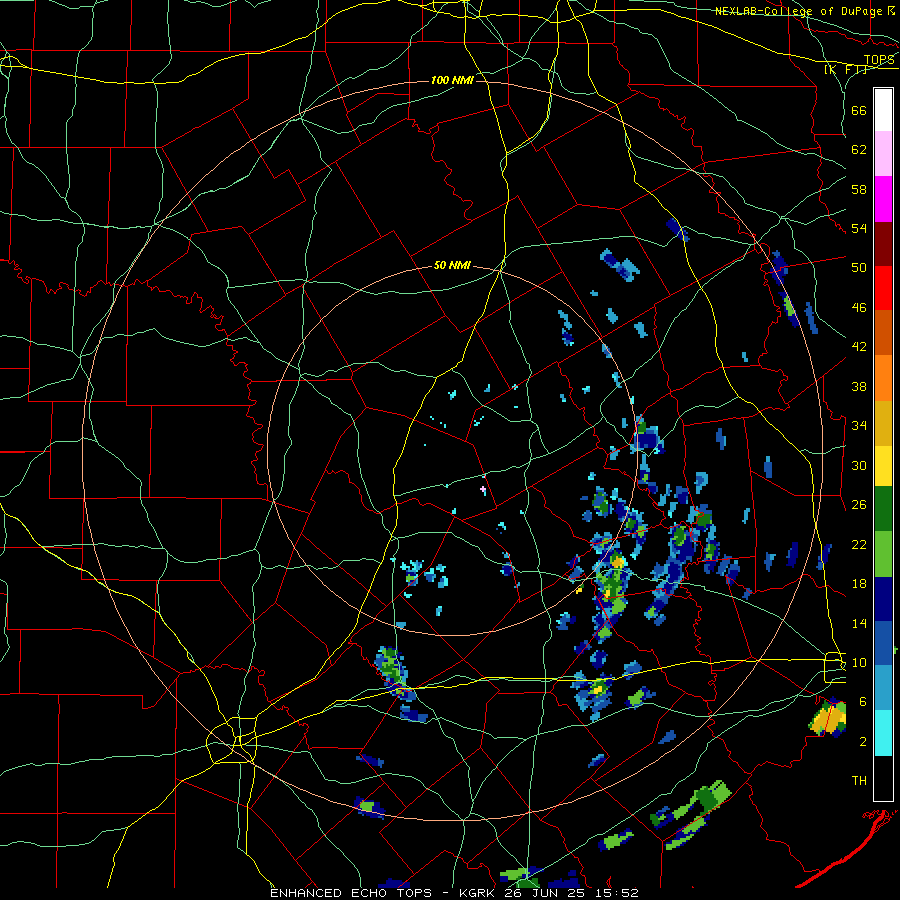
Task: Click the '58' legend value
Action: tap(859, 189)
